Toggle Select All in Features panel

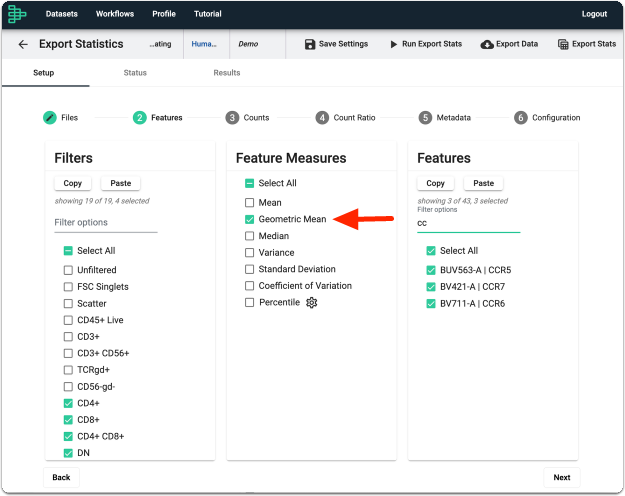click(x=431, y=251)
